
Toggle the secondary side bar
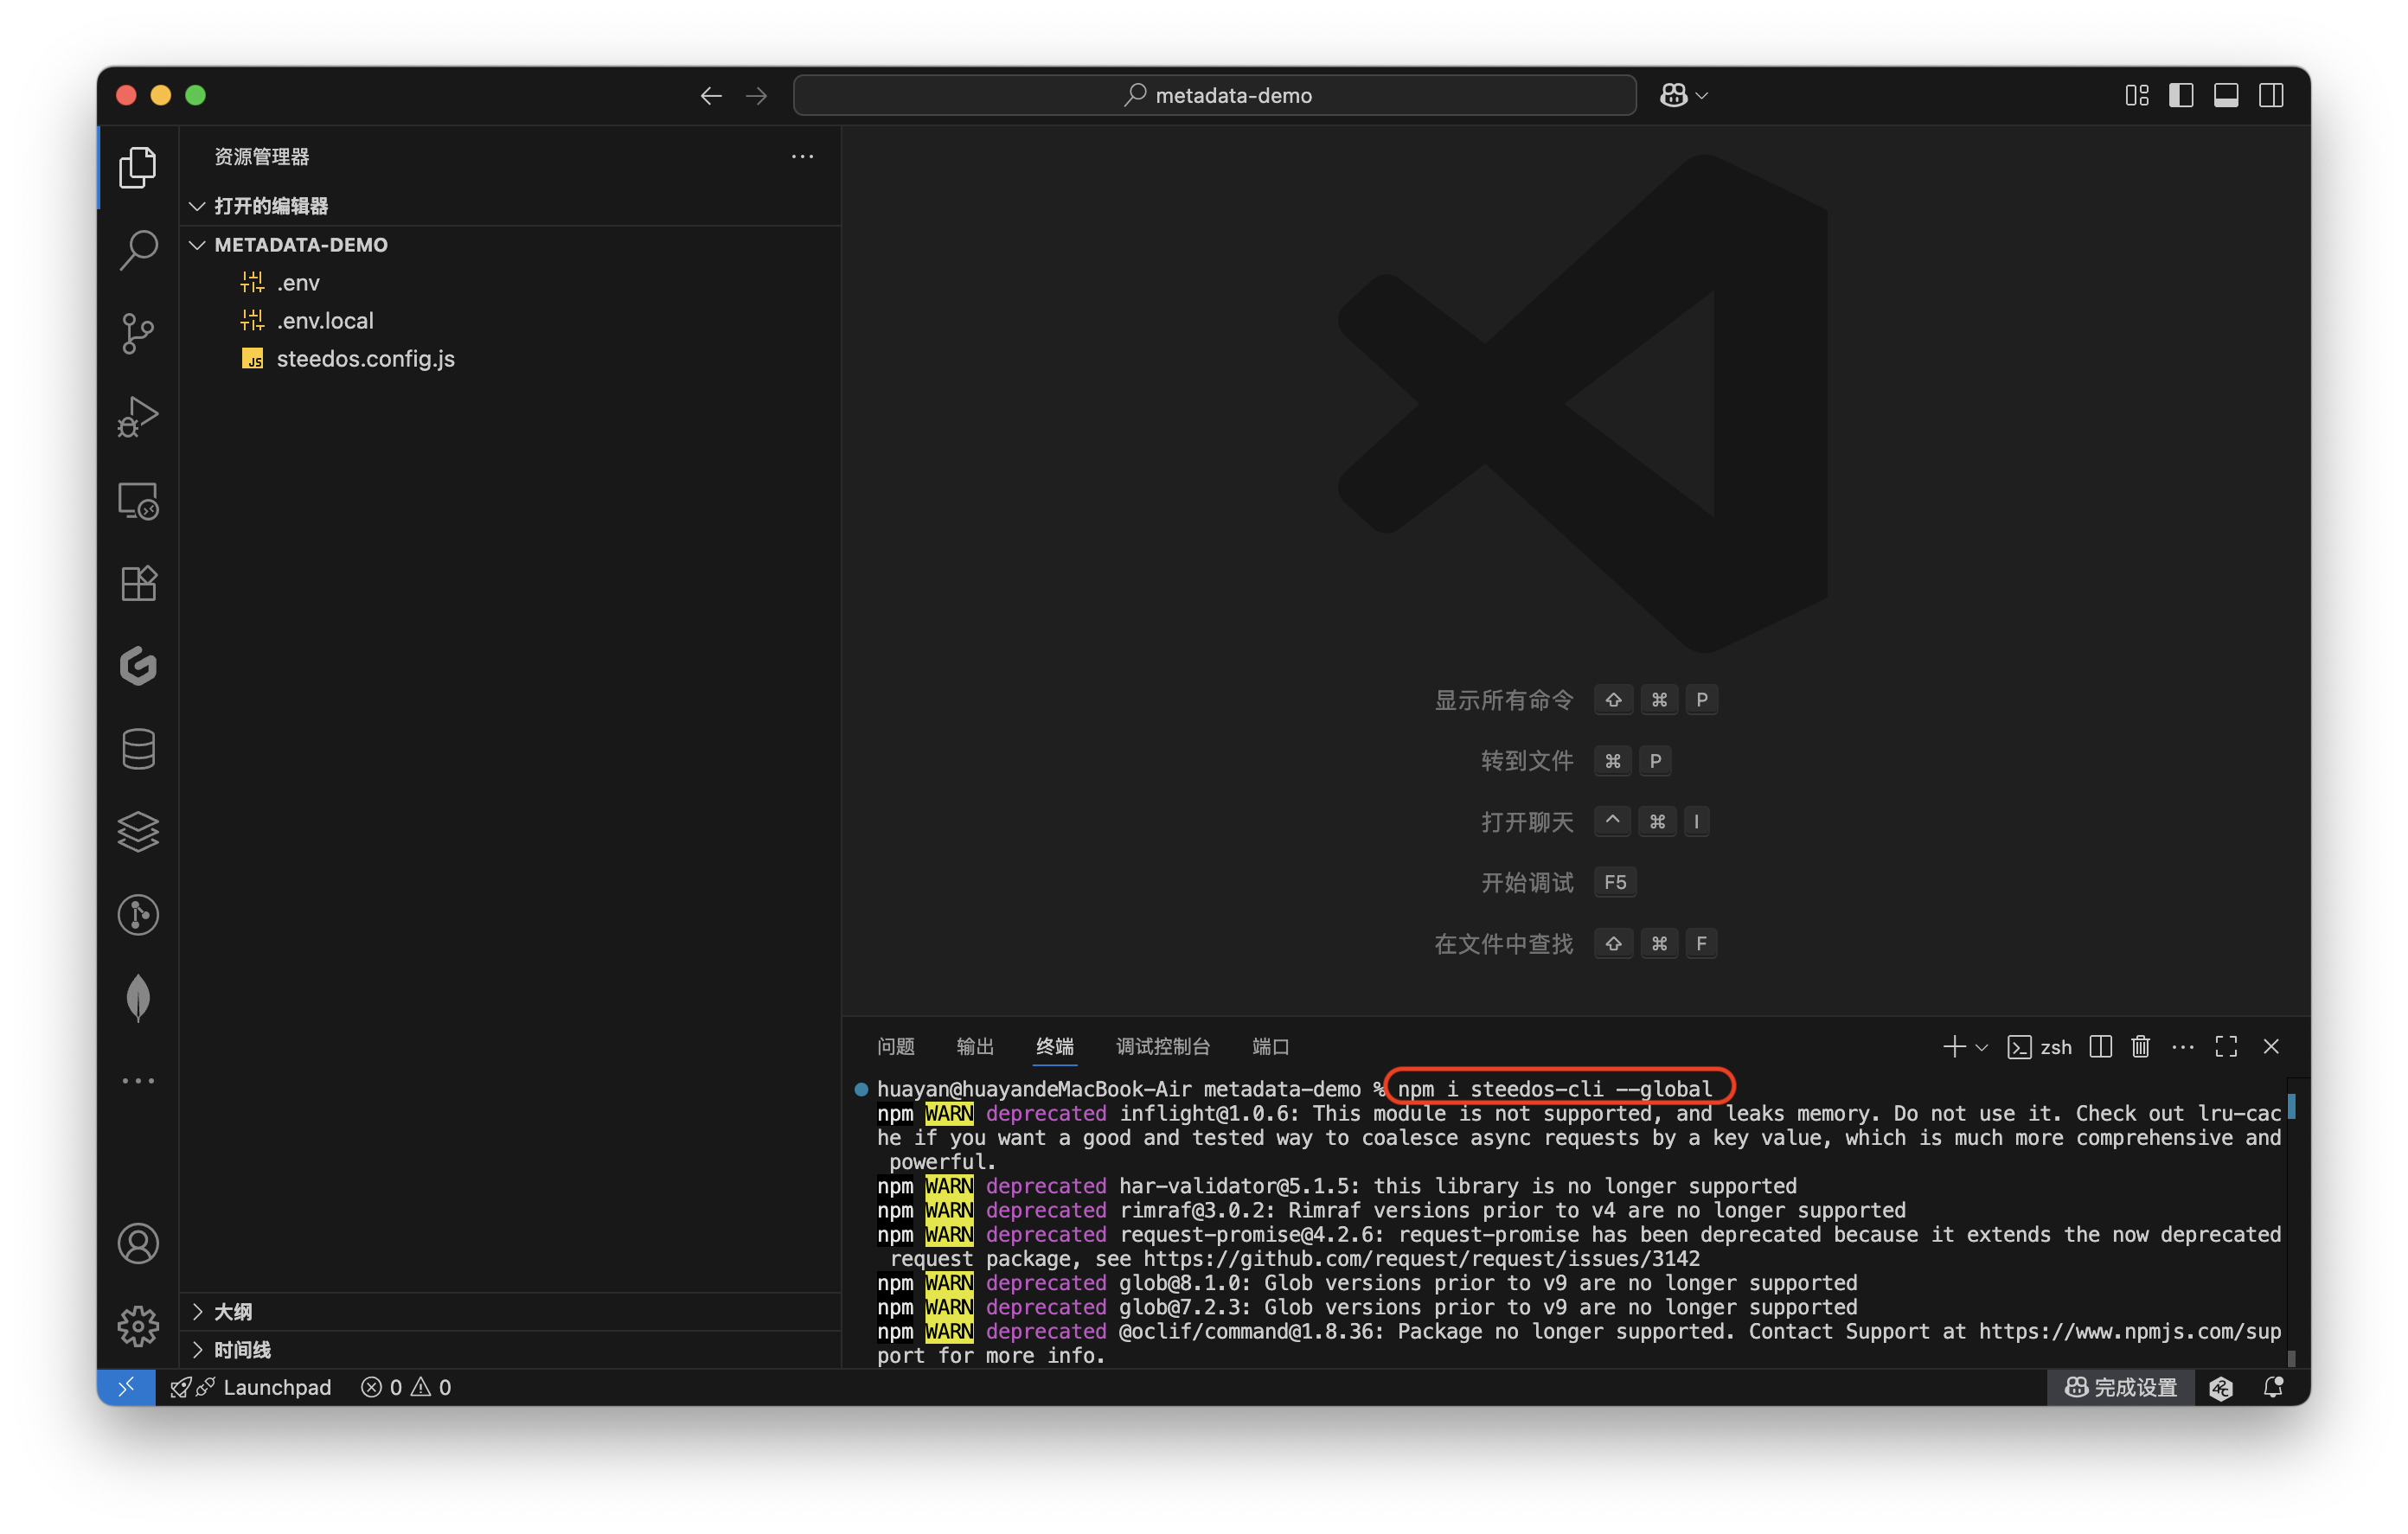(2271, 95)
